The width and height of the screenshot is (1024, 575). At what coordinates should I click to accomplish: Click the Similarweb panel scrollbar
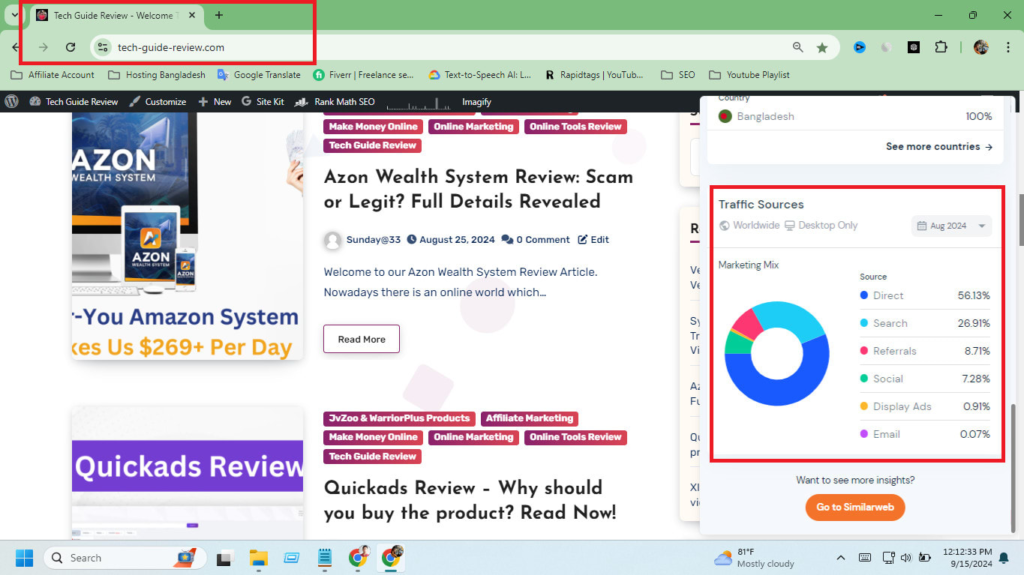pyautogui.click(x=1013, y=467)
